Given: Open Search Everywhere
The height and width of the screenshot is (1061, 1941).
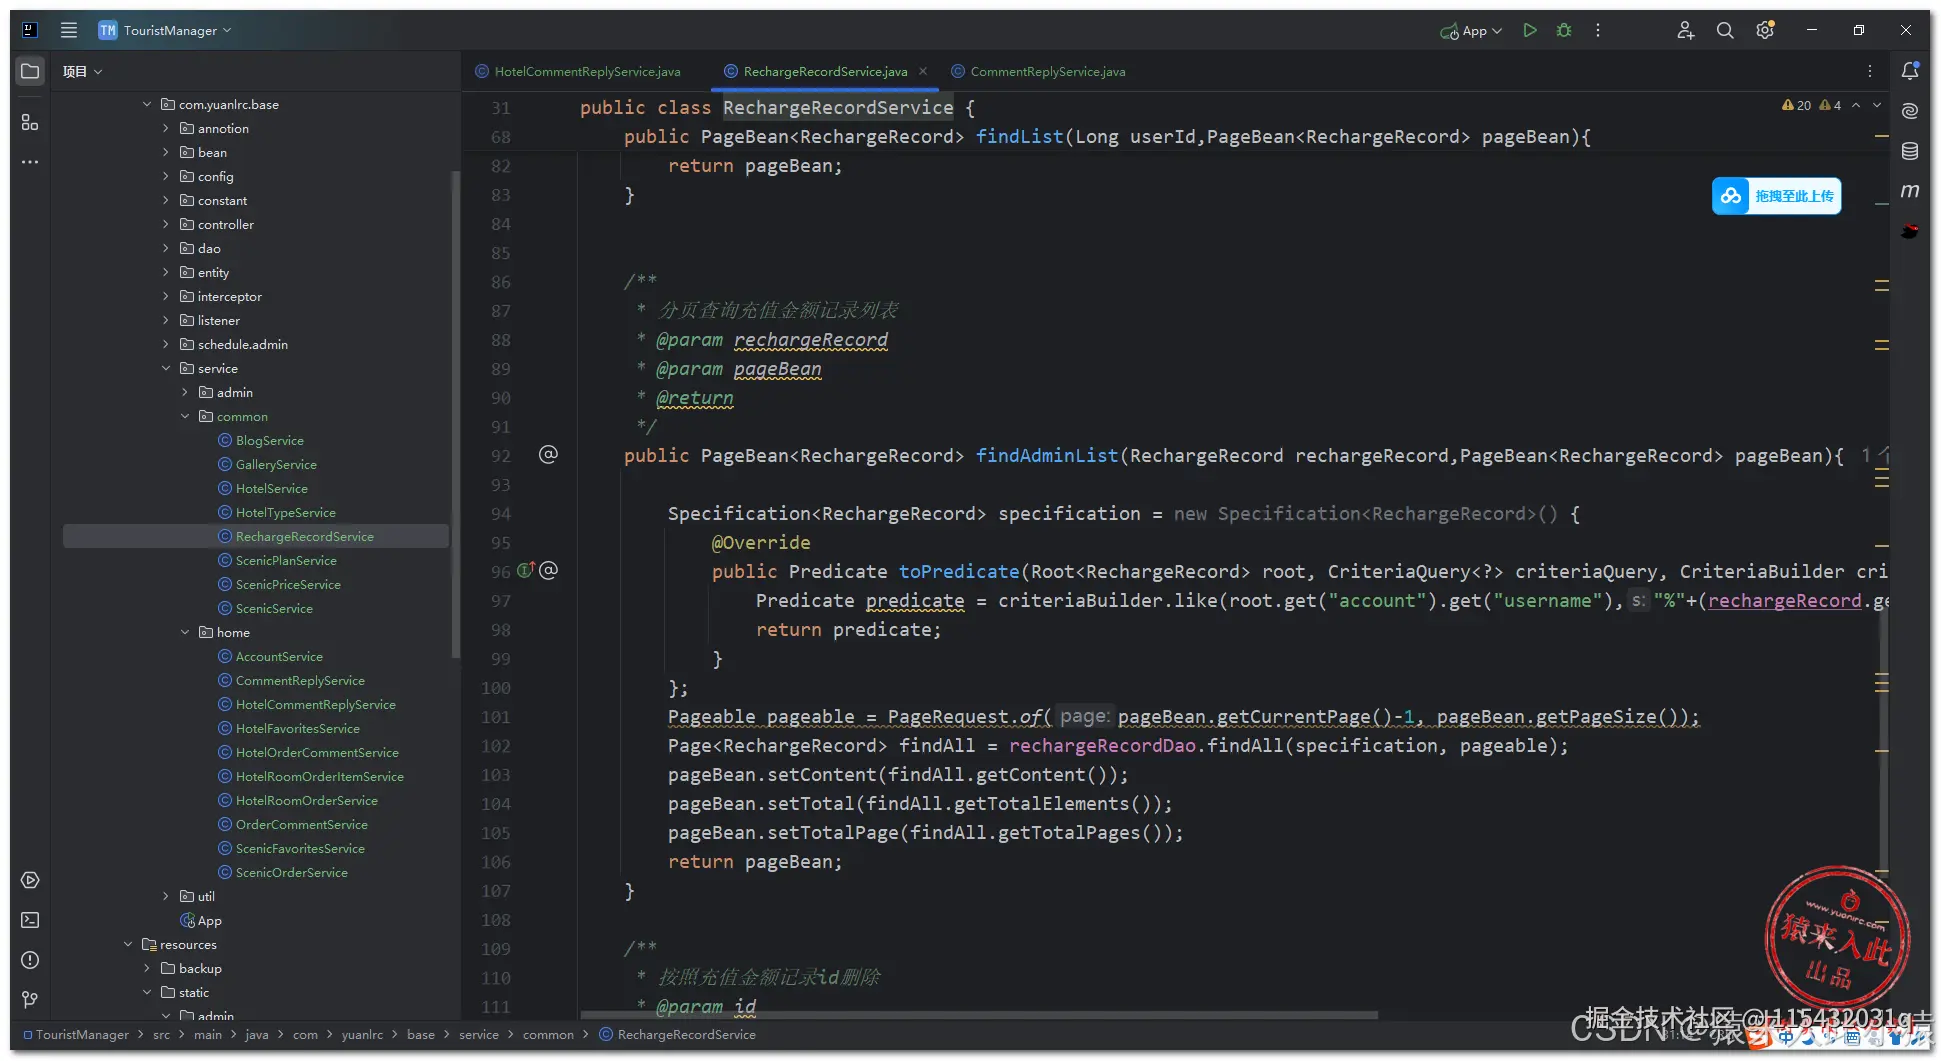Looking at the screenshot, I should [x=1725, y=30].
